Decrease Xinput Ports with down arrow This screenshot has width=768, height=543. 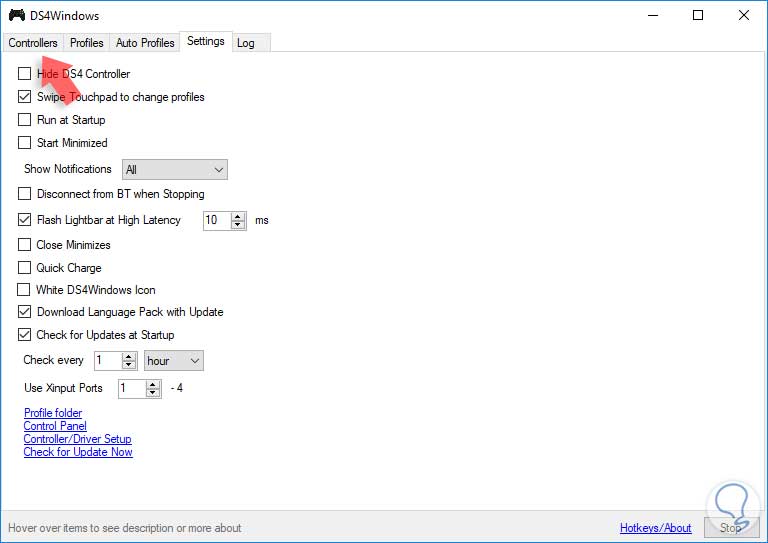(153, 393)
